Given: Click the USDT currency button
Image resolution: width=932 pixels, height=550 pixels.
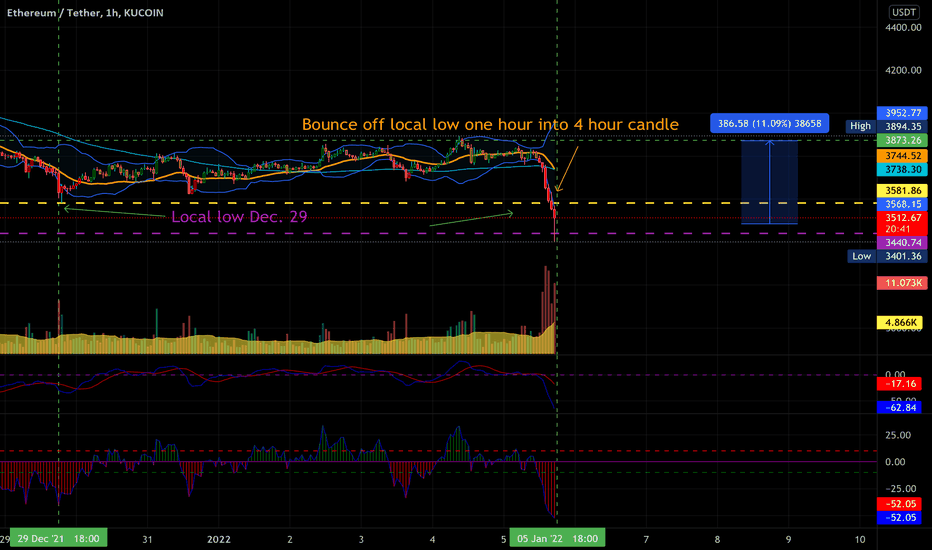Looking at the screenshot, I should click(x=903, y=12).
